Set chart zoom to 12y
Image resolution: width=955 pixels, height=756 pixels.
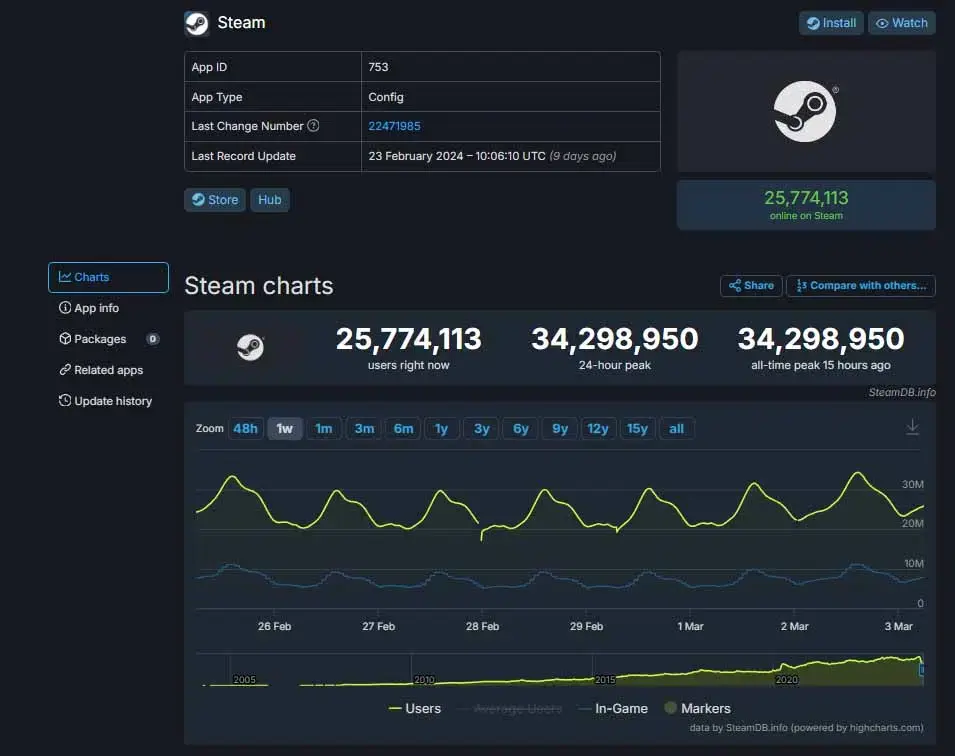point(598,429)
